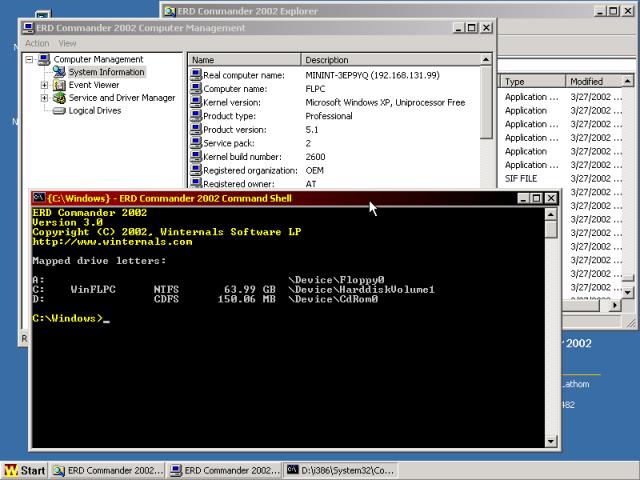Expand the Event Viewer node
640x480 pixels.
point(44,85)
